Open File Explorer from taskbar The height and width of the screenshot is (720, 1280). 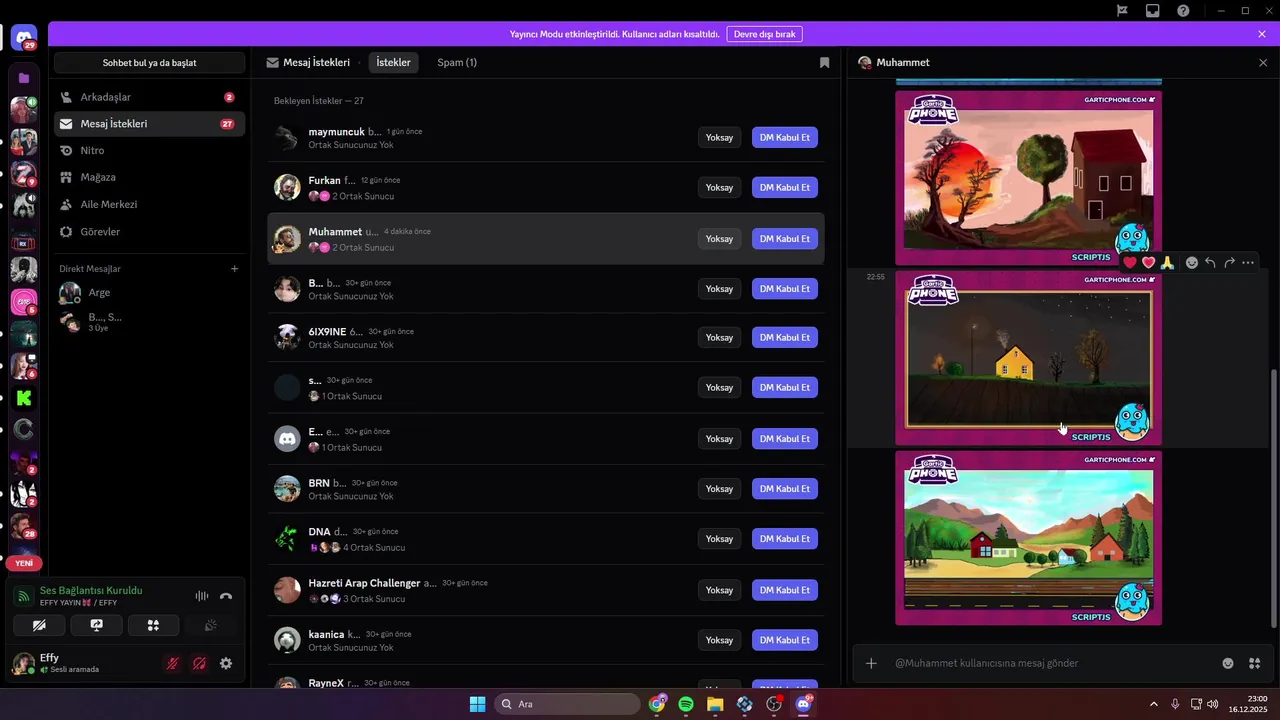(715, 704)
